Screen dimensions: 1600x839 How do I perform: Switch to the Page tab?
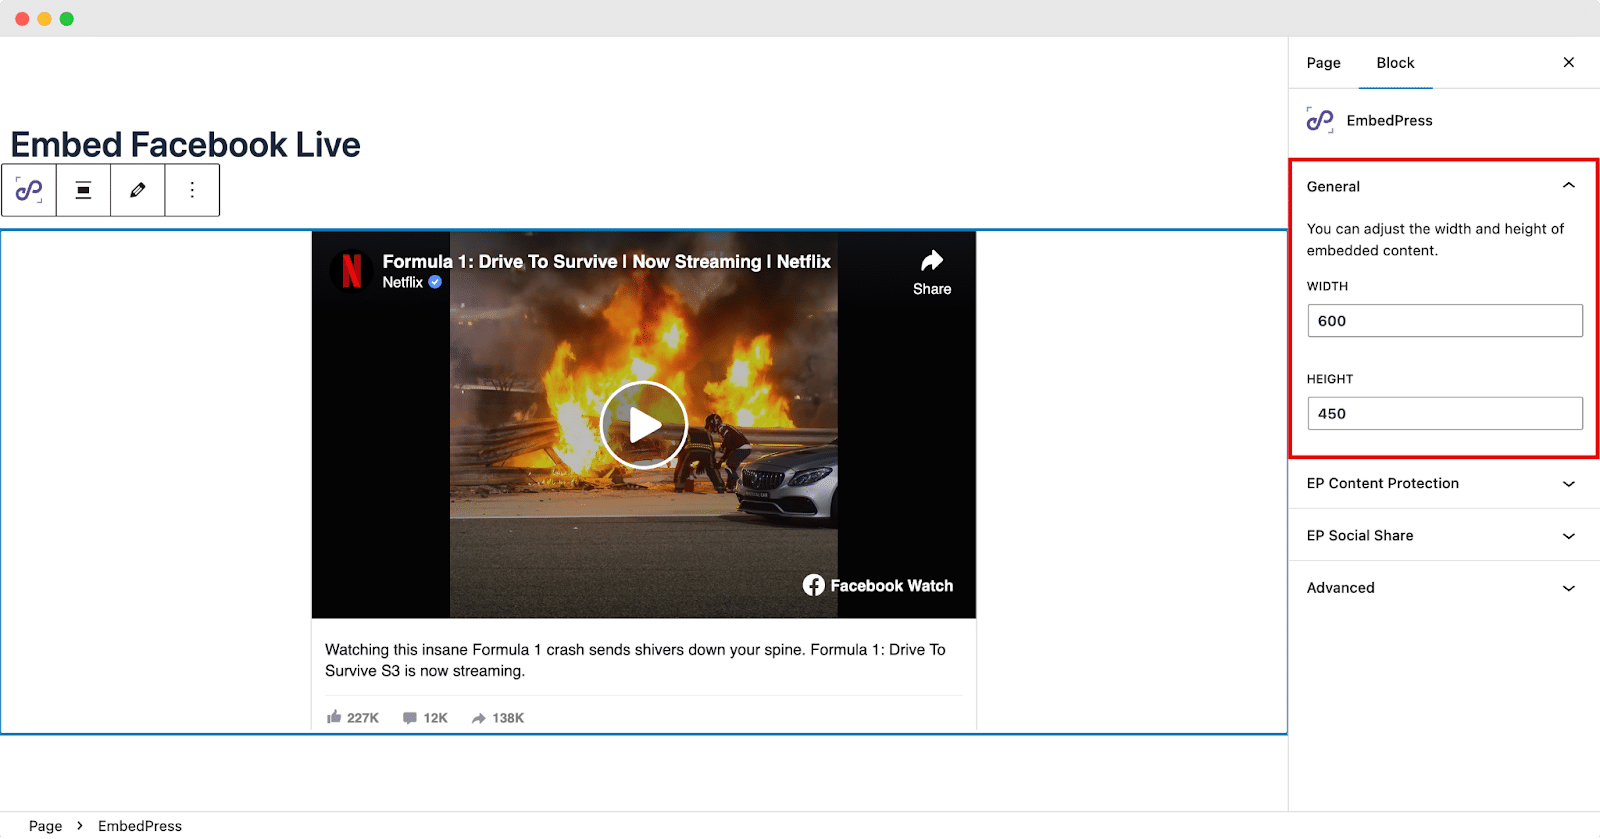1323,62
